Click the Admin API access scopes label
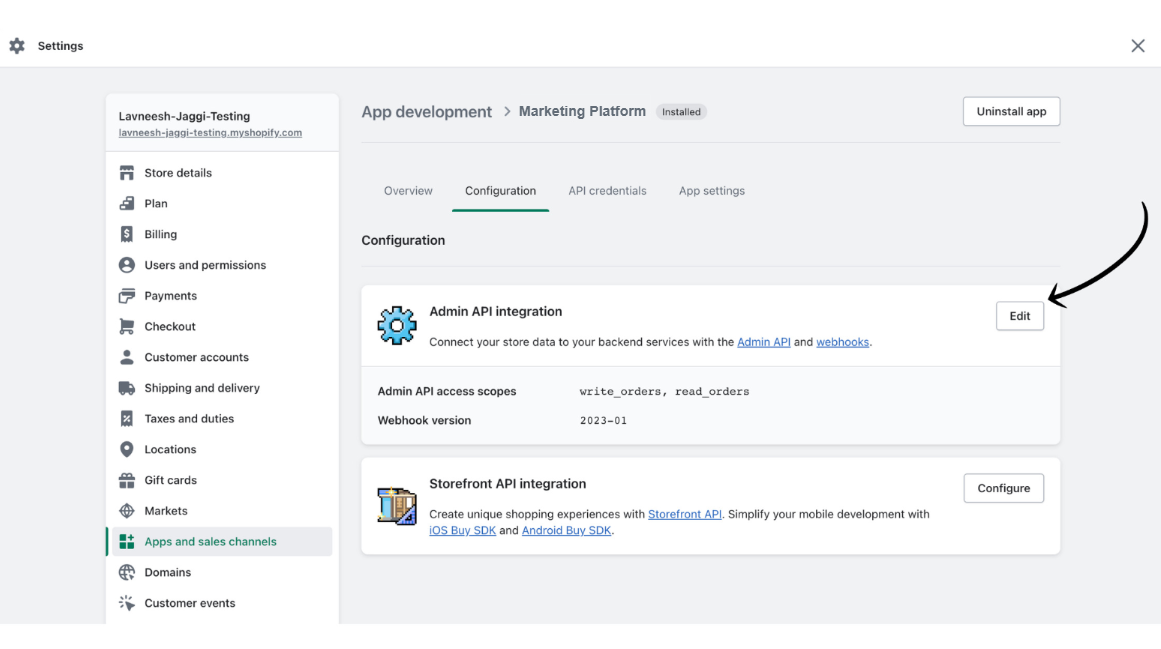Screen dimensions: 1161x649 [447, 391]
